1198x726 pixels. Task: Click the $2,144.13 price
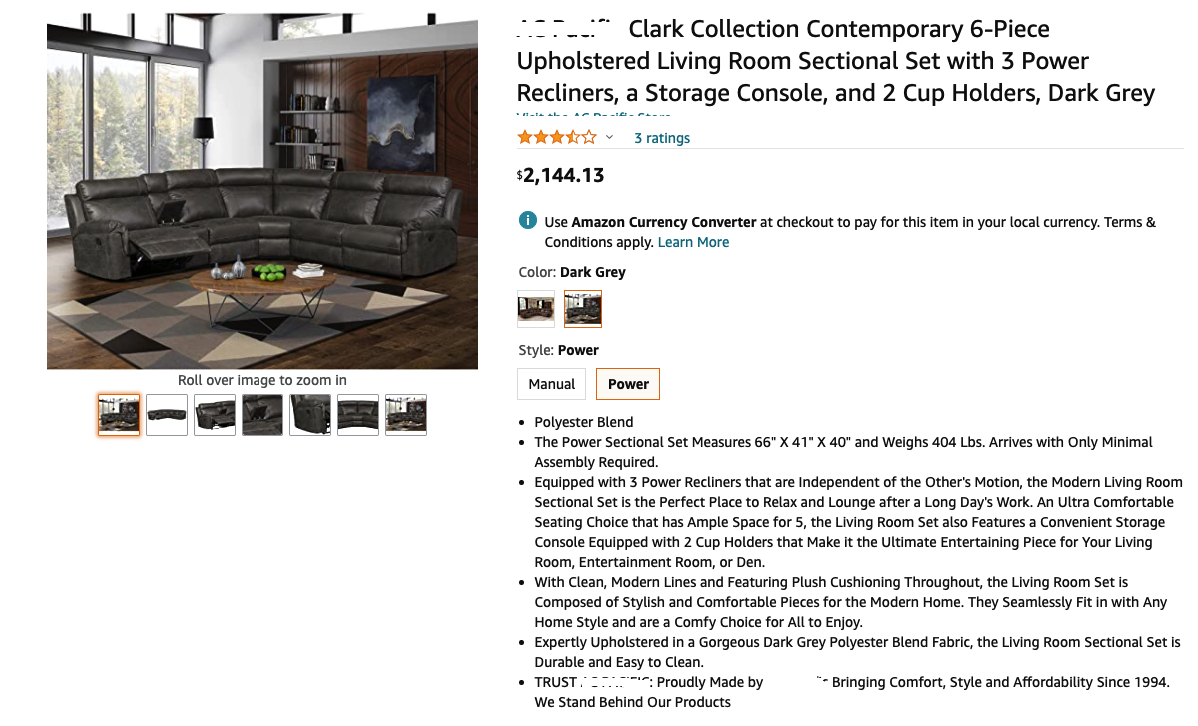click(x=561, y=176)
